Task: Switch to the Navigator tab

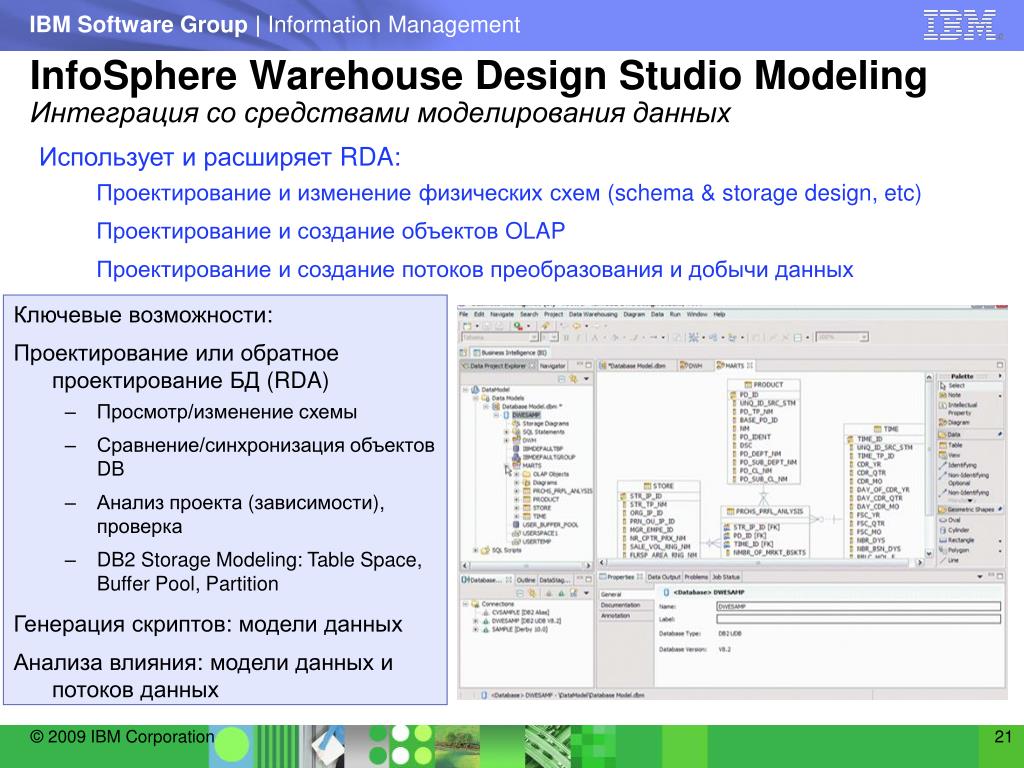Action: coord(552,366)
